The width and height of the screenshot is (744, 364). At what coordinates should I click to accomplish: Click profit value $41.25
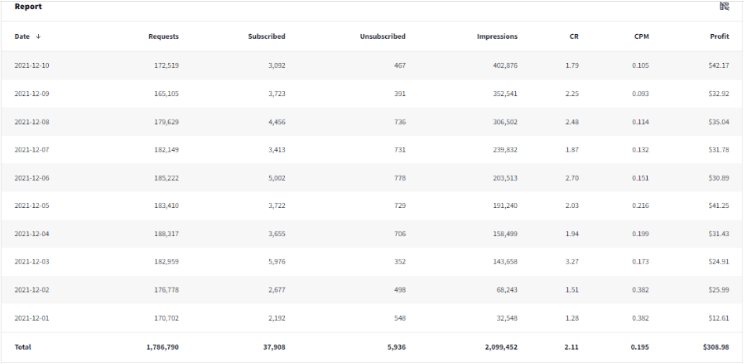click(719, 205)
